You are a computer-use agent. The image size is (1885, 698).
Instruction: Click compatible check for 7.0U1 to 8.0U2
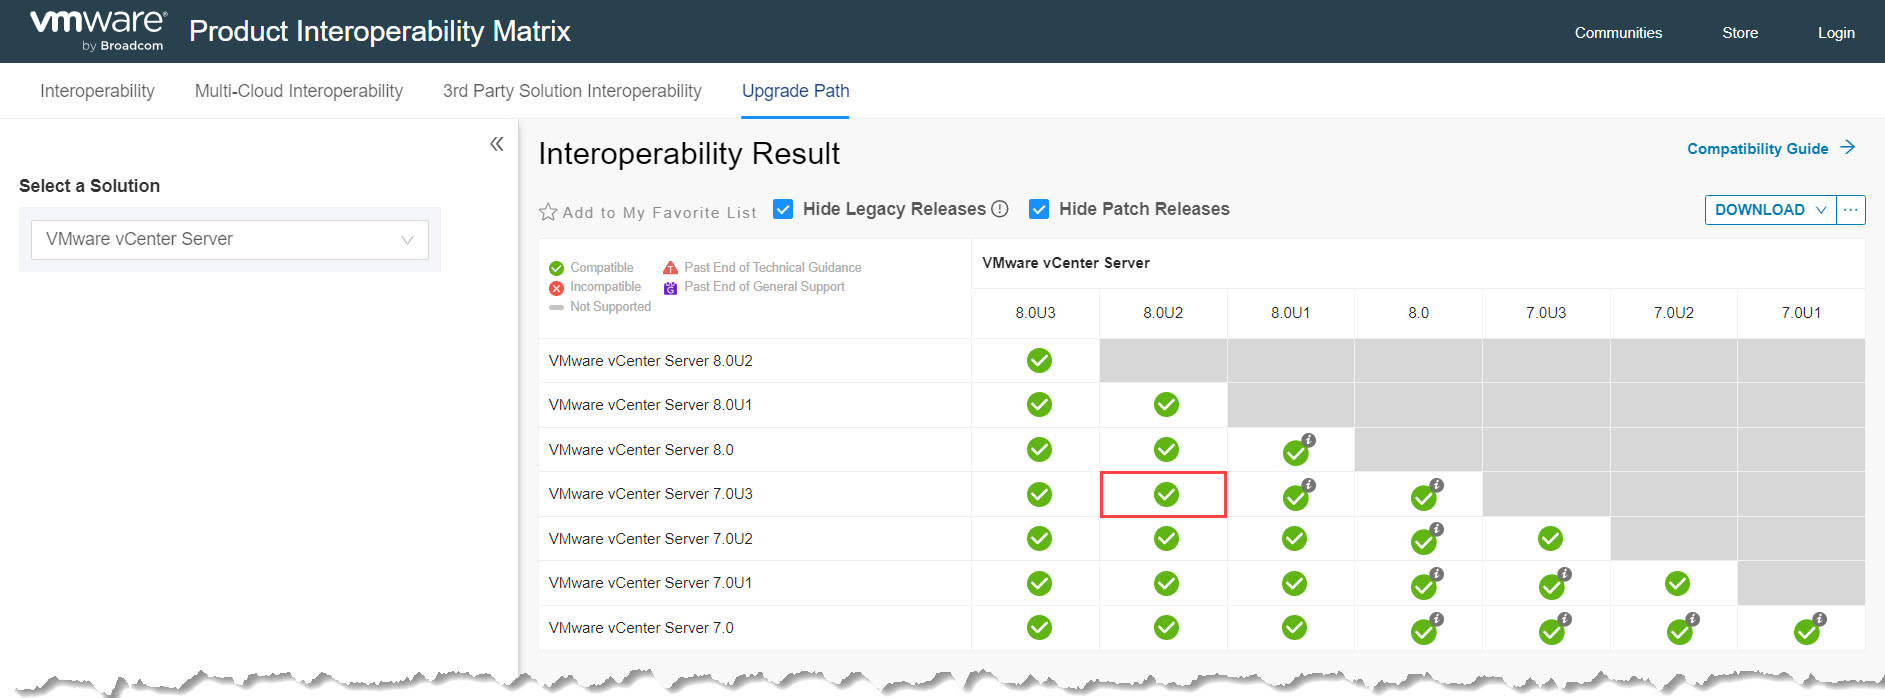point(1166,583)
